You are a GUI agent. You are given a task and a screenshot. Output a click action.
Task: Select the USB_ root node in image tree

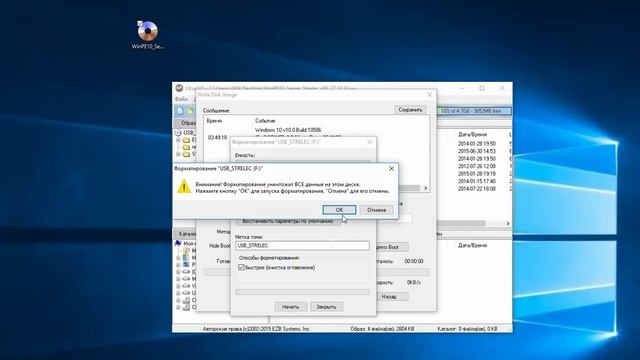coord(189,133)
